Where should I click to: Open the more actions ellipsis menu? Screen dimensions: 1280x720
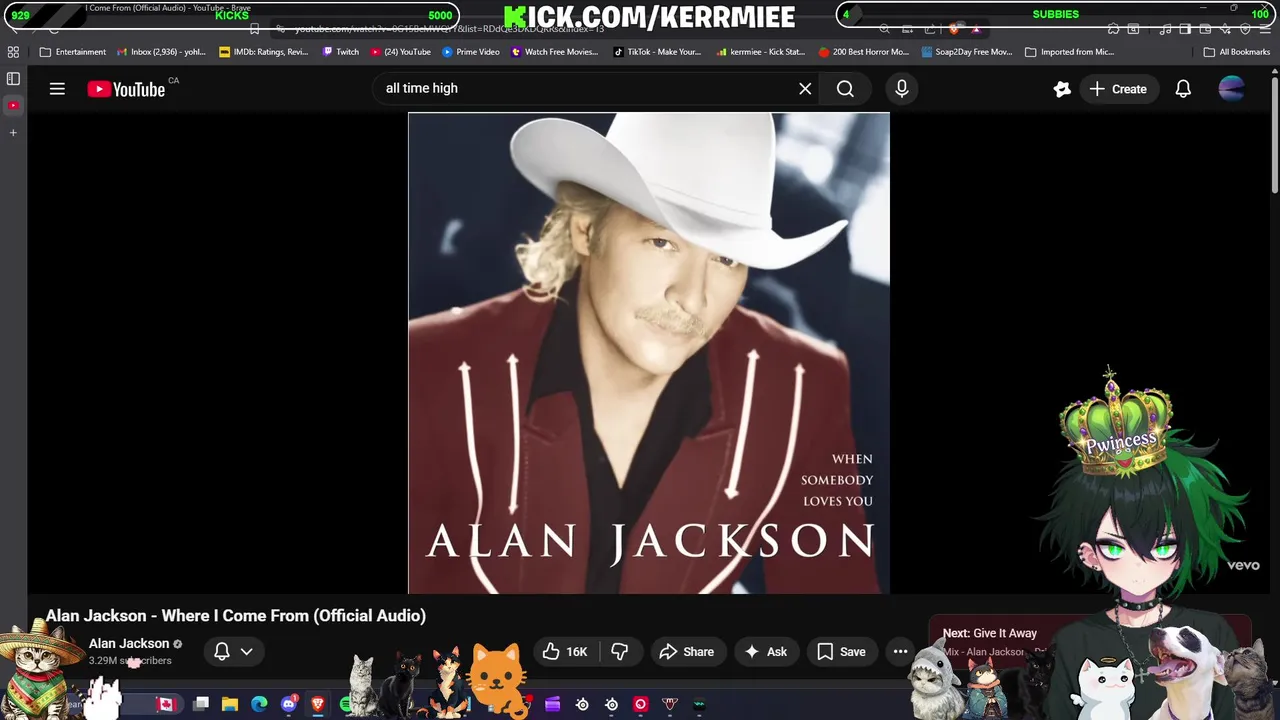click(x=900, y=652)
